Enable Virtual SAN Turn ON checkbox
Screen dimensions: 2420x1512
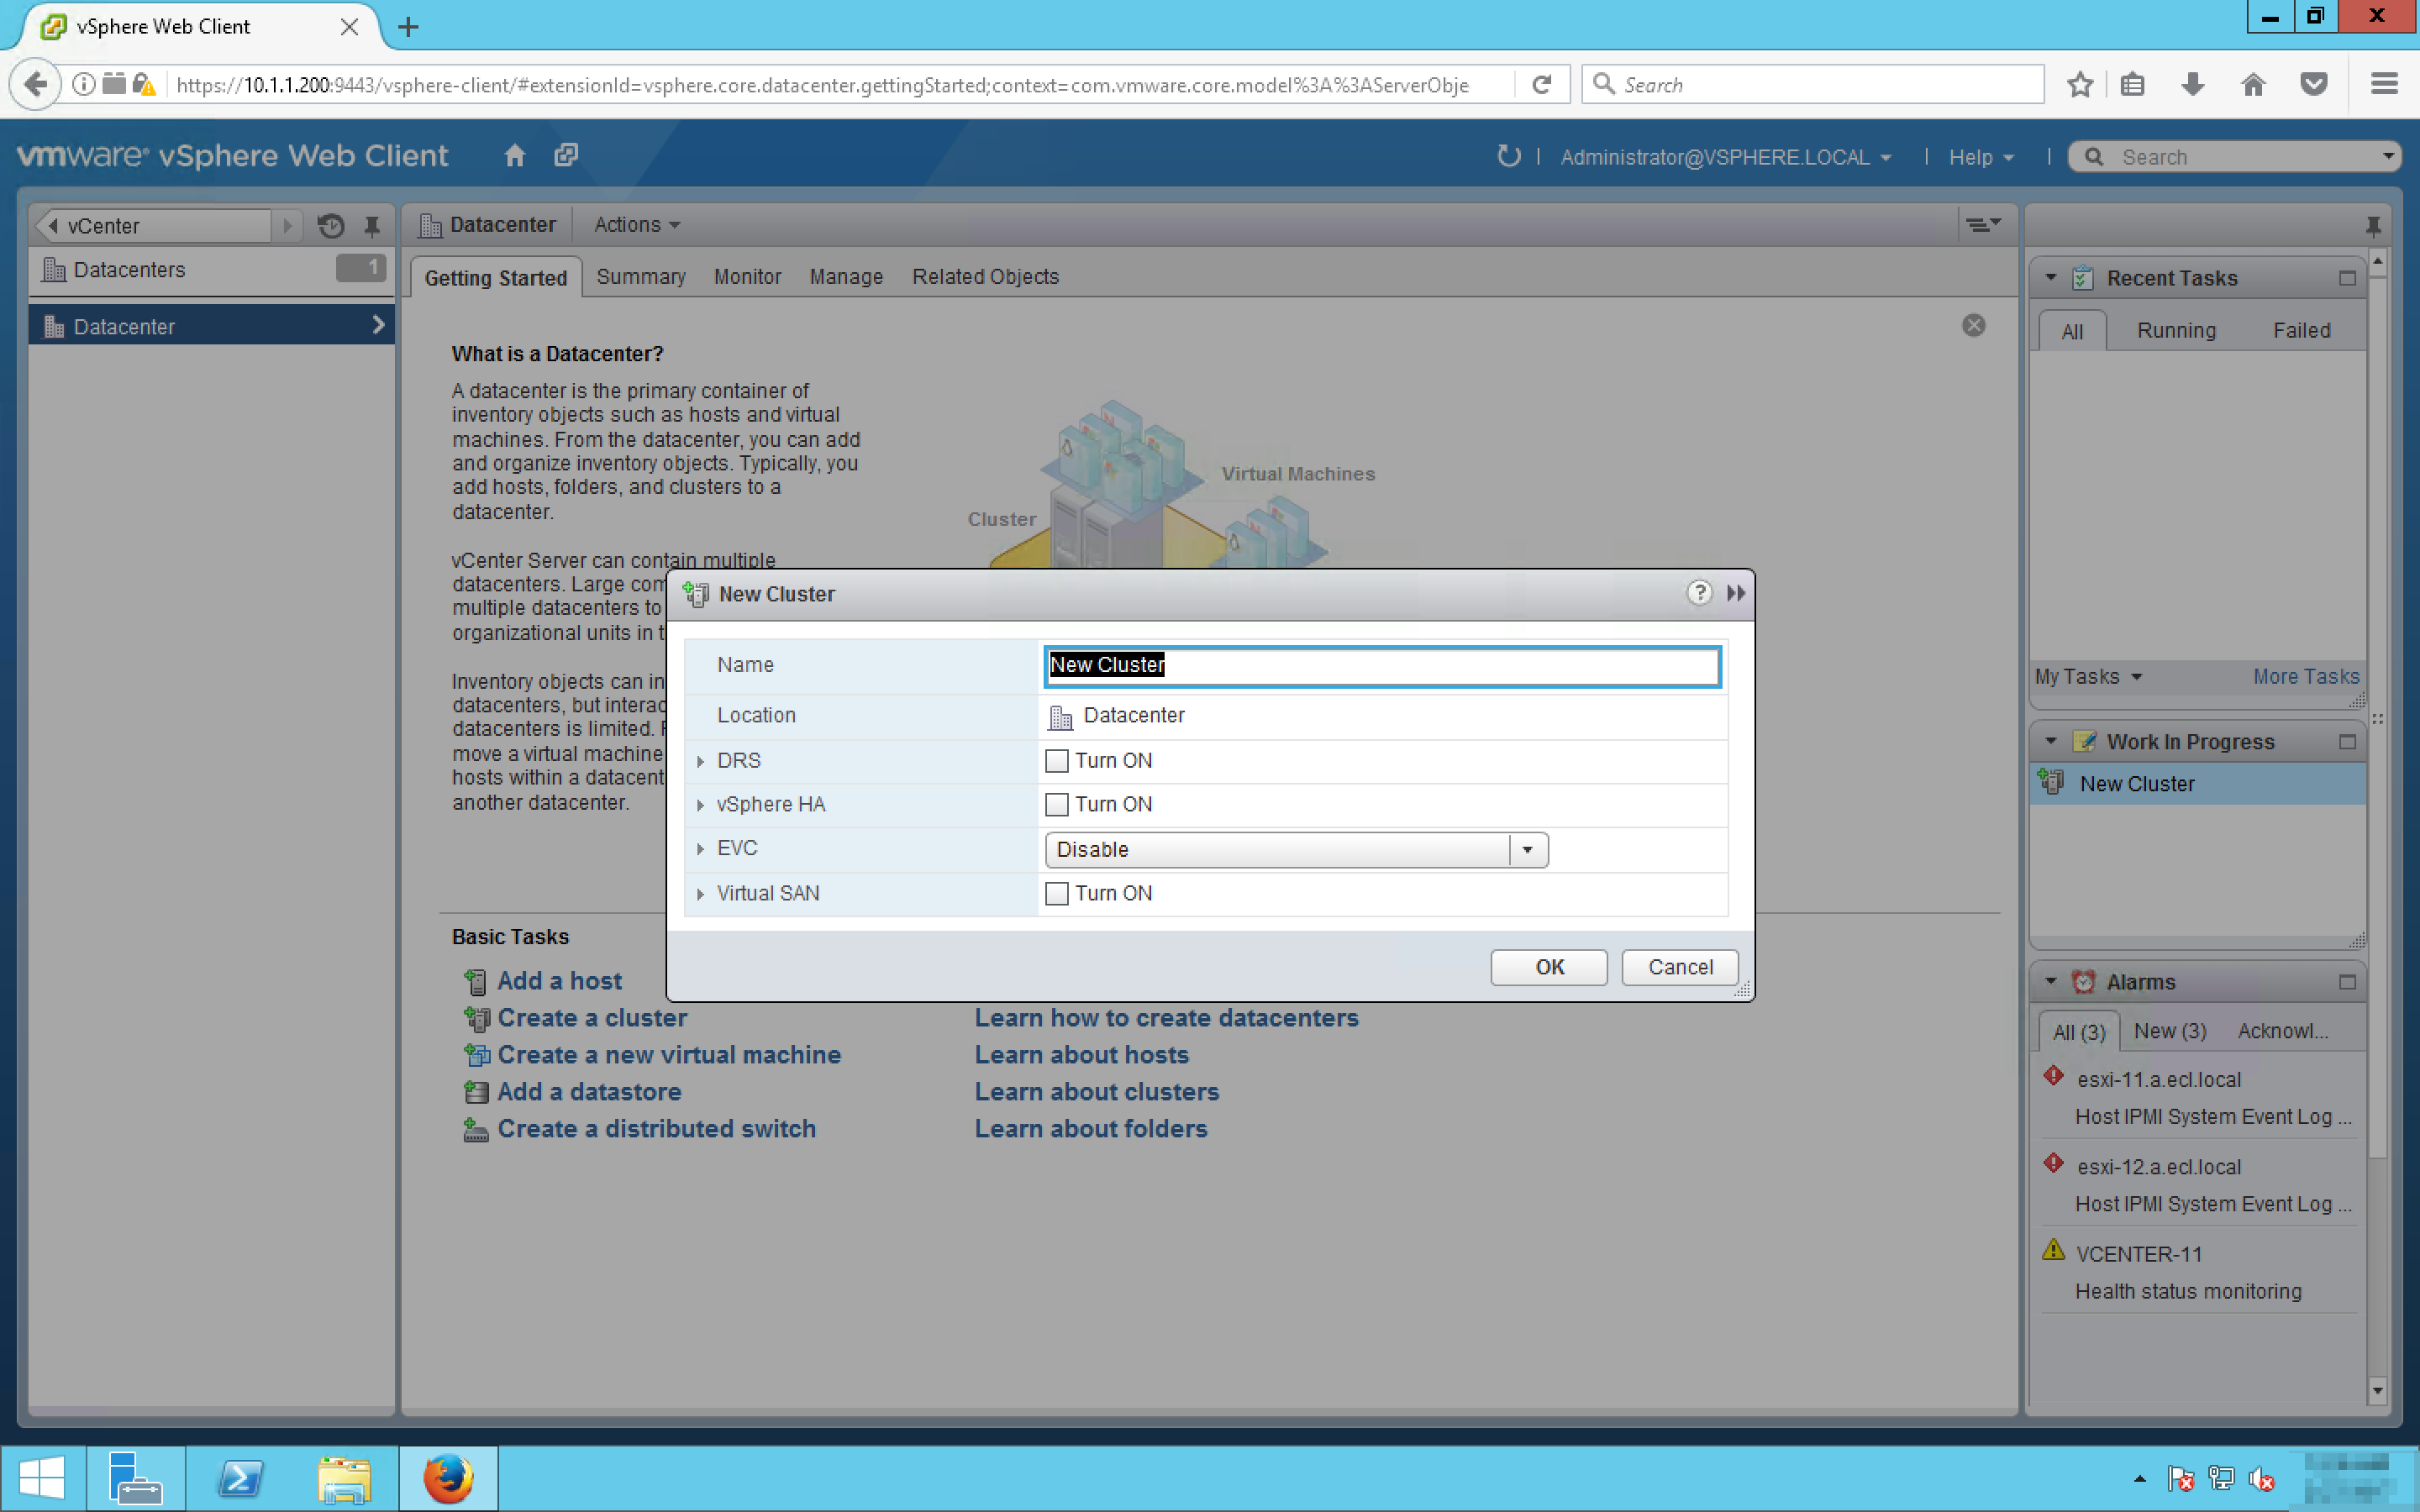(1056, 894)
